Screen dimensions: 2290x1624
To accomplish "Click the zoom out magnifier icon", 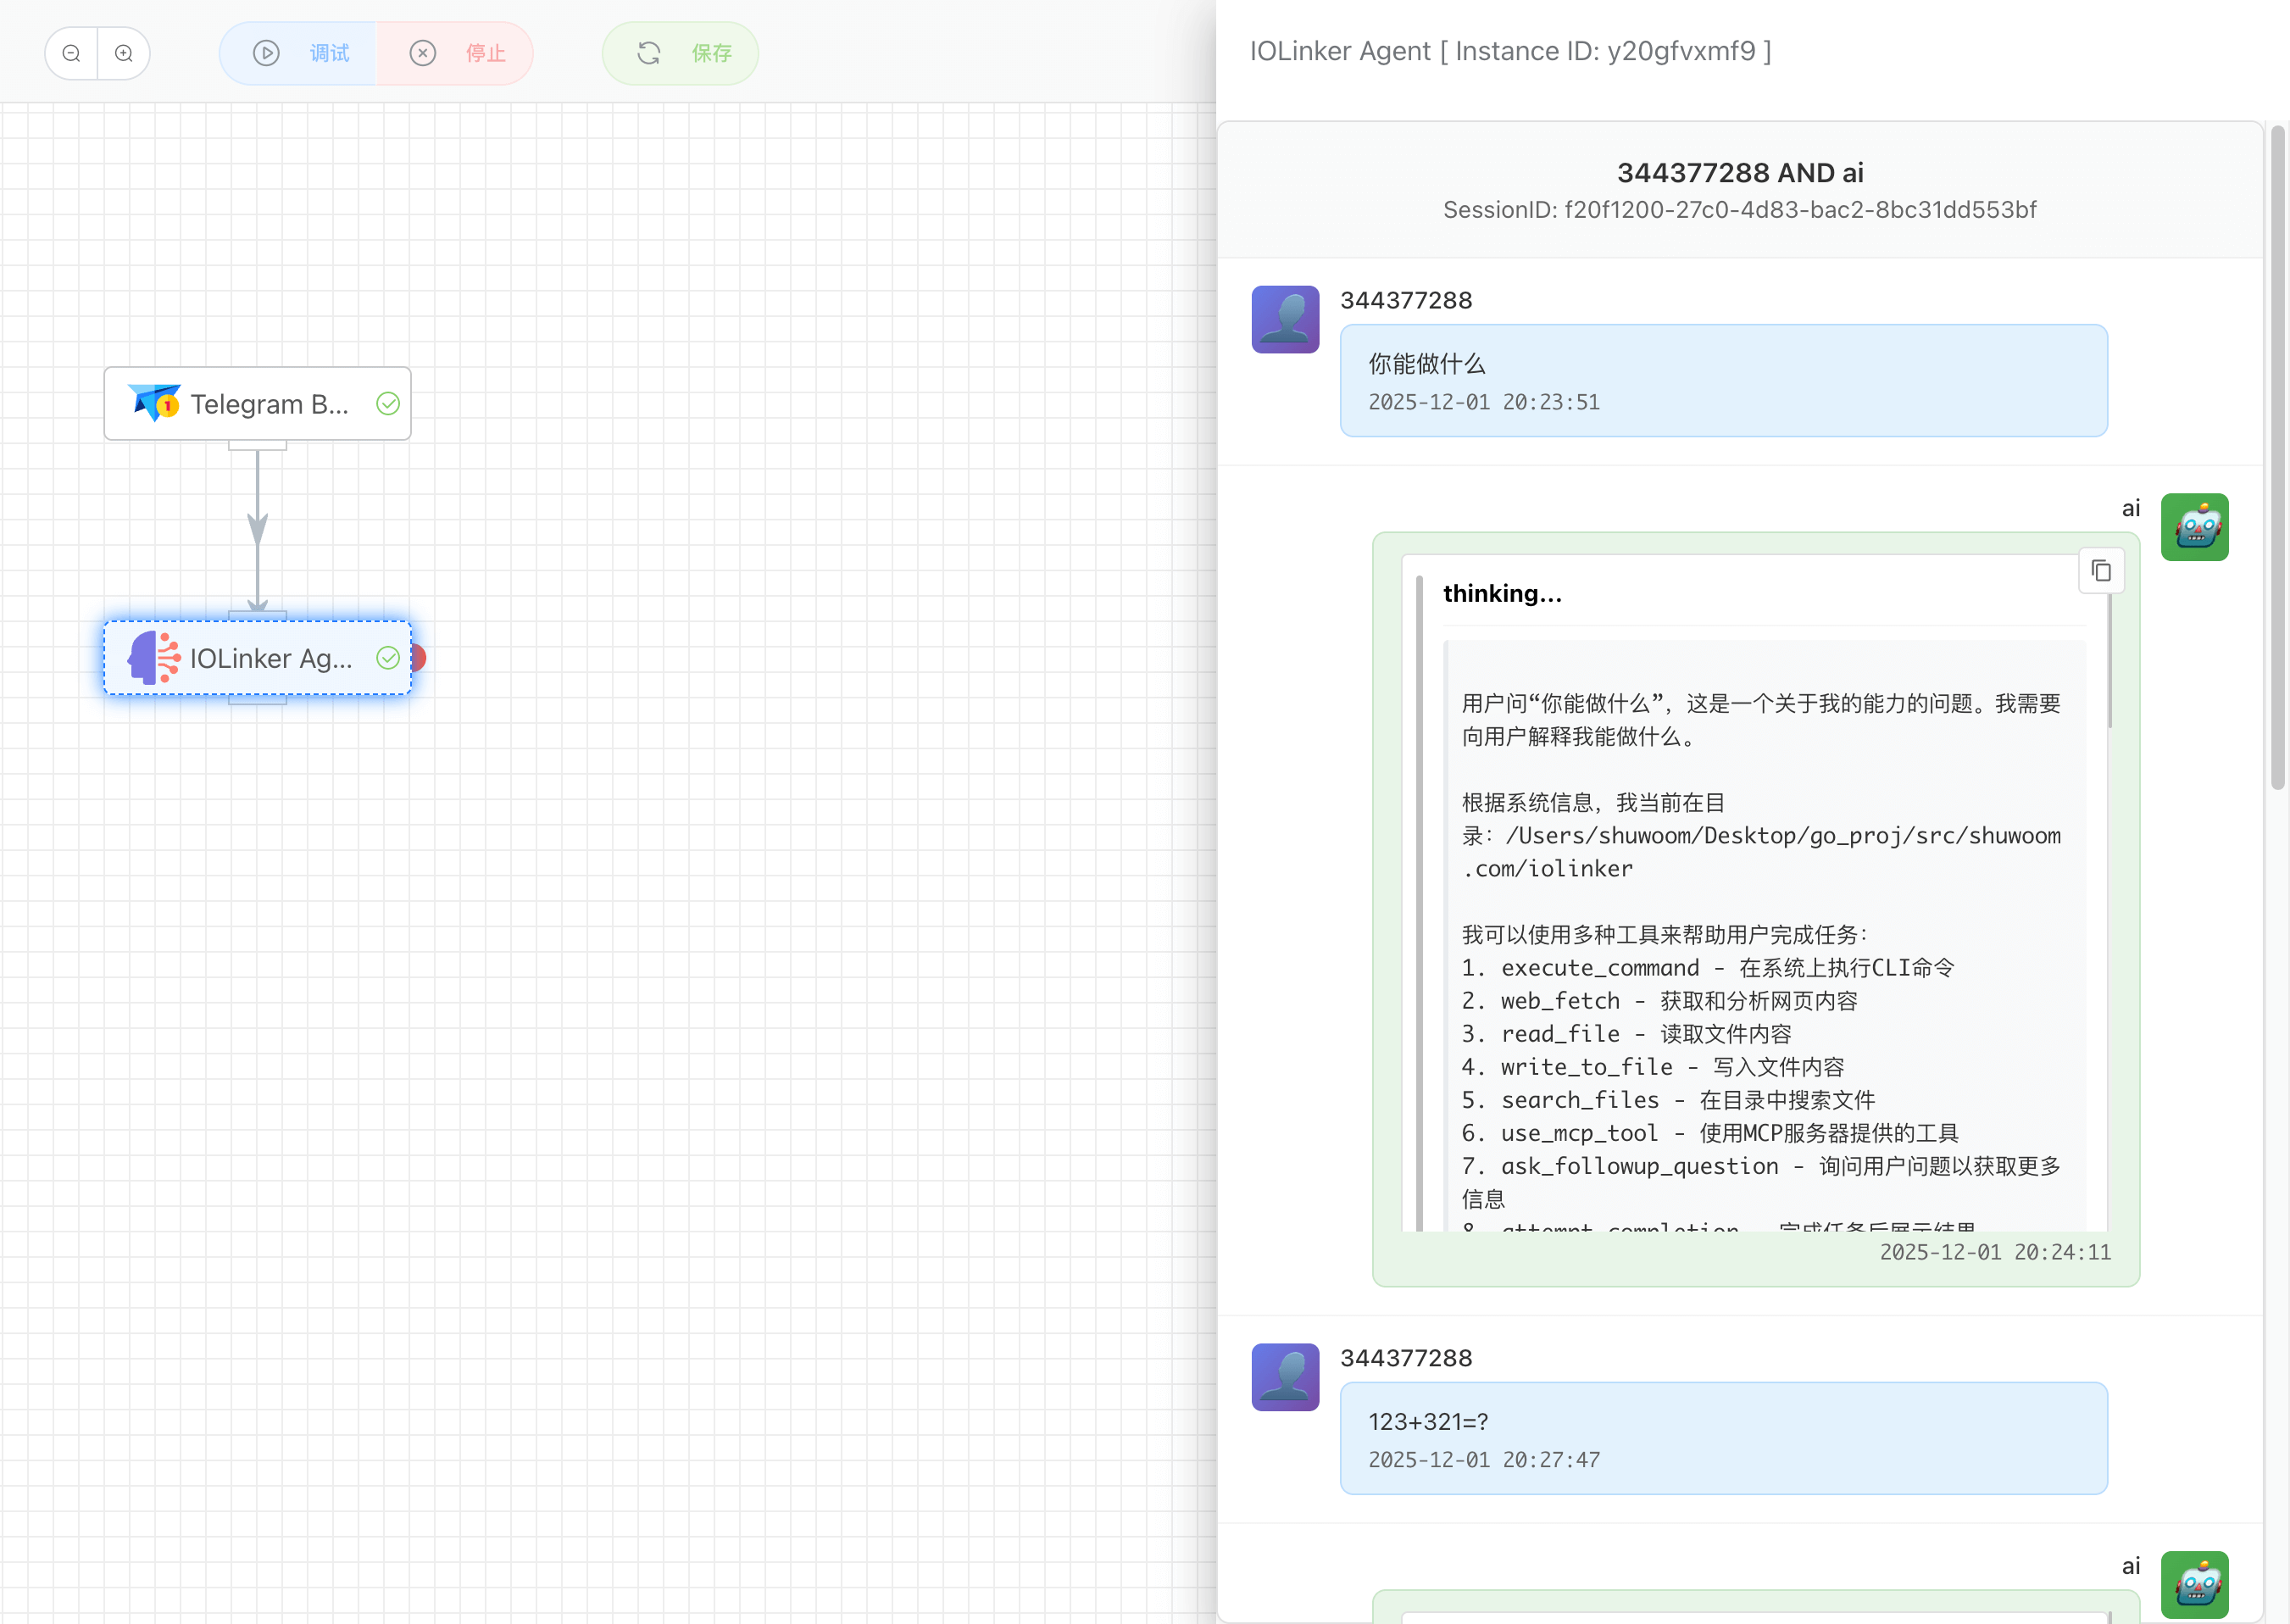I will coord(71,53).
